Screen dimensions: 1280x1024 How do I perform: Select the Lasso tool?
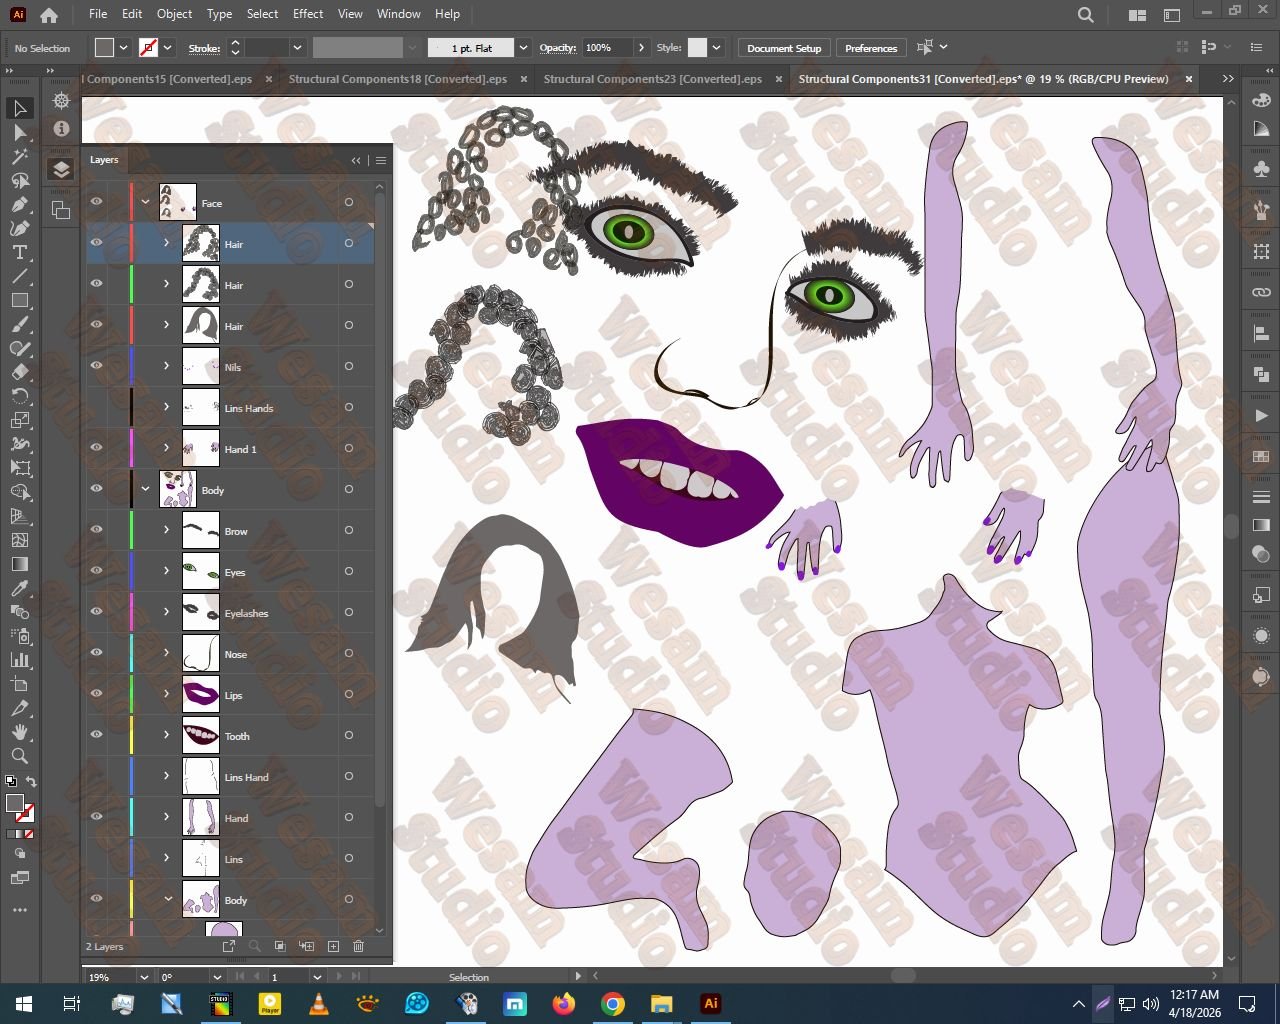[x=20, y=180]
